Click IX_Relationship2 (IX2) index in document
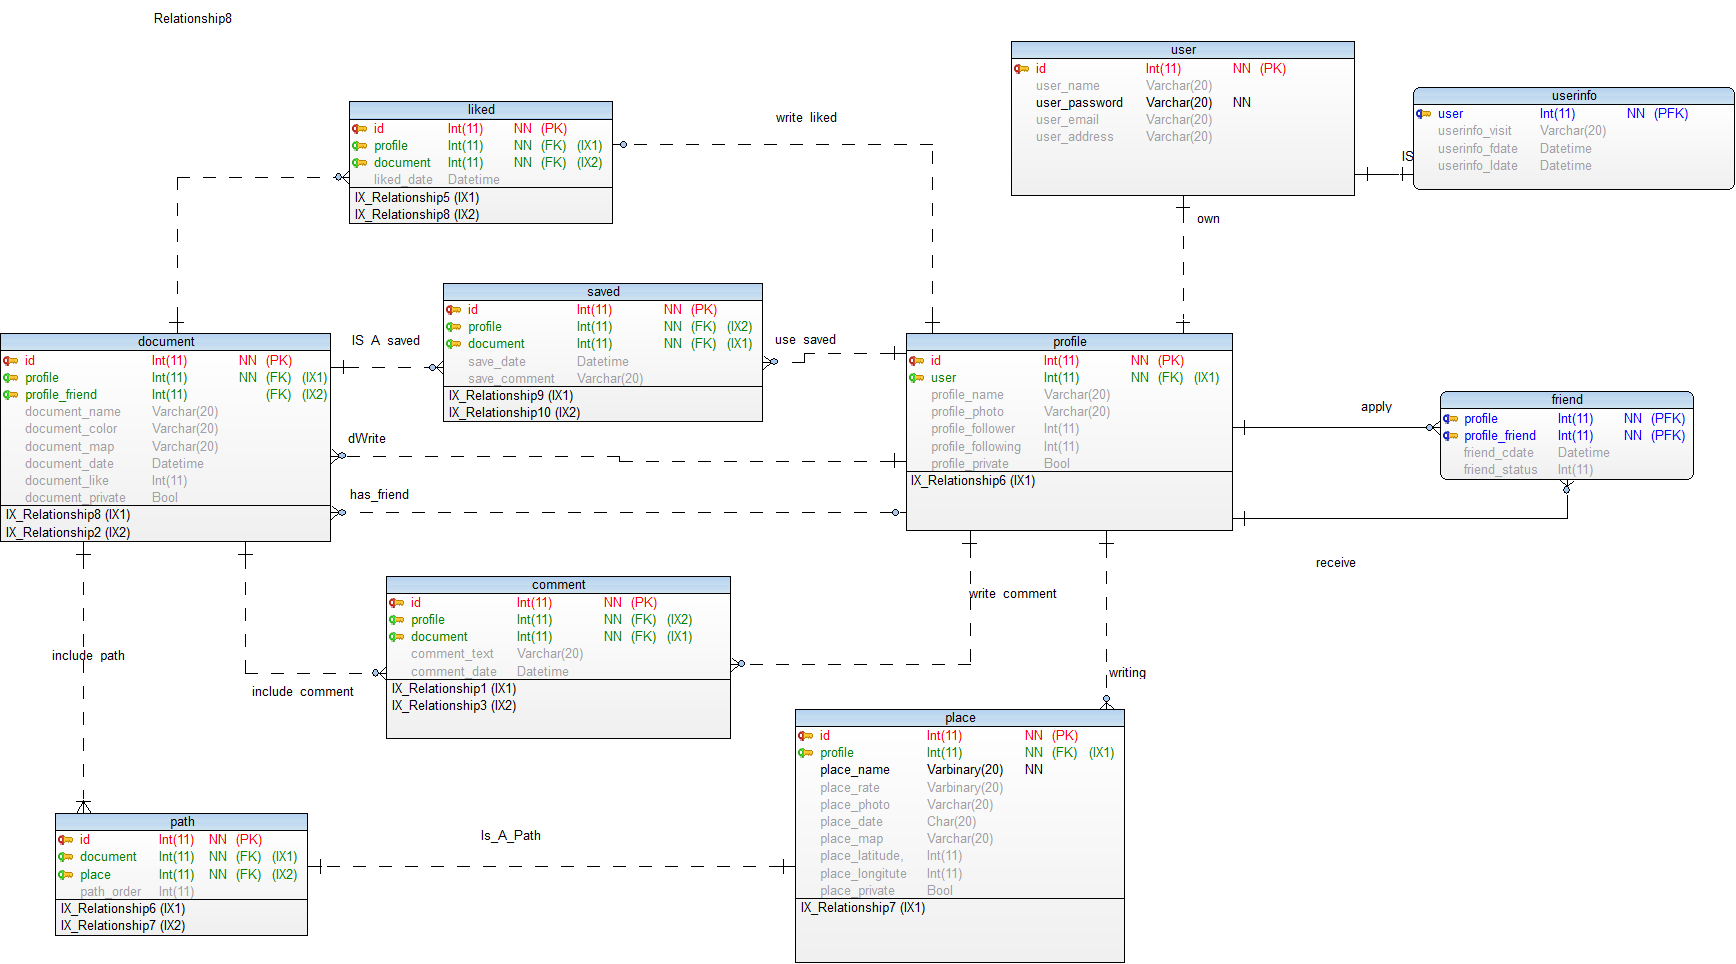Viewport: 1736px width, 964px height. tap(68, 533)
